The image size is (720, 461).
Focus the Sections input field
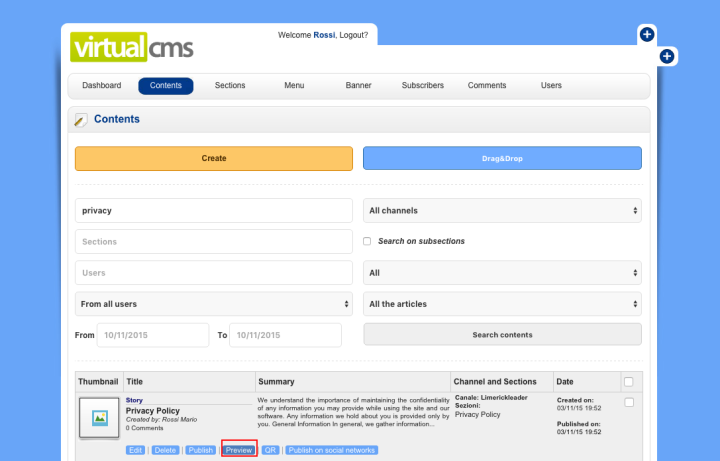click(214, 242)
